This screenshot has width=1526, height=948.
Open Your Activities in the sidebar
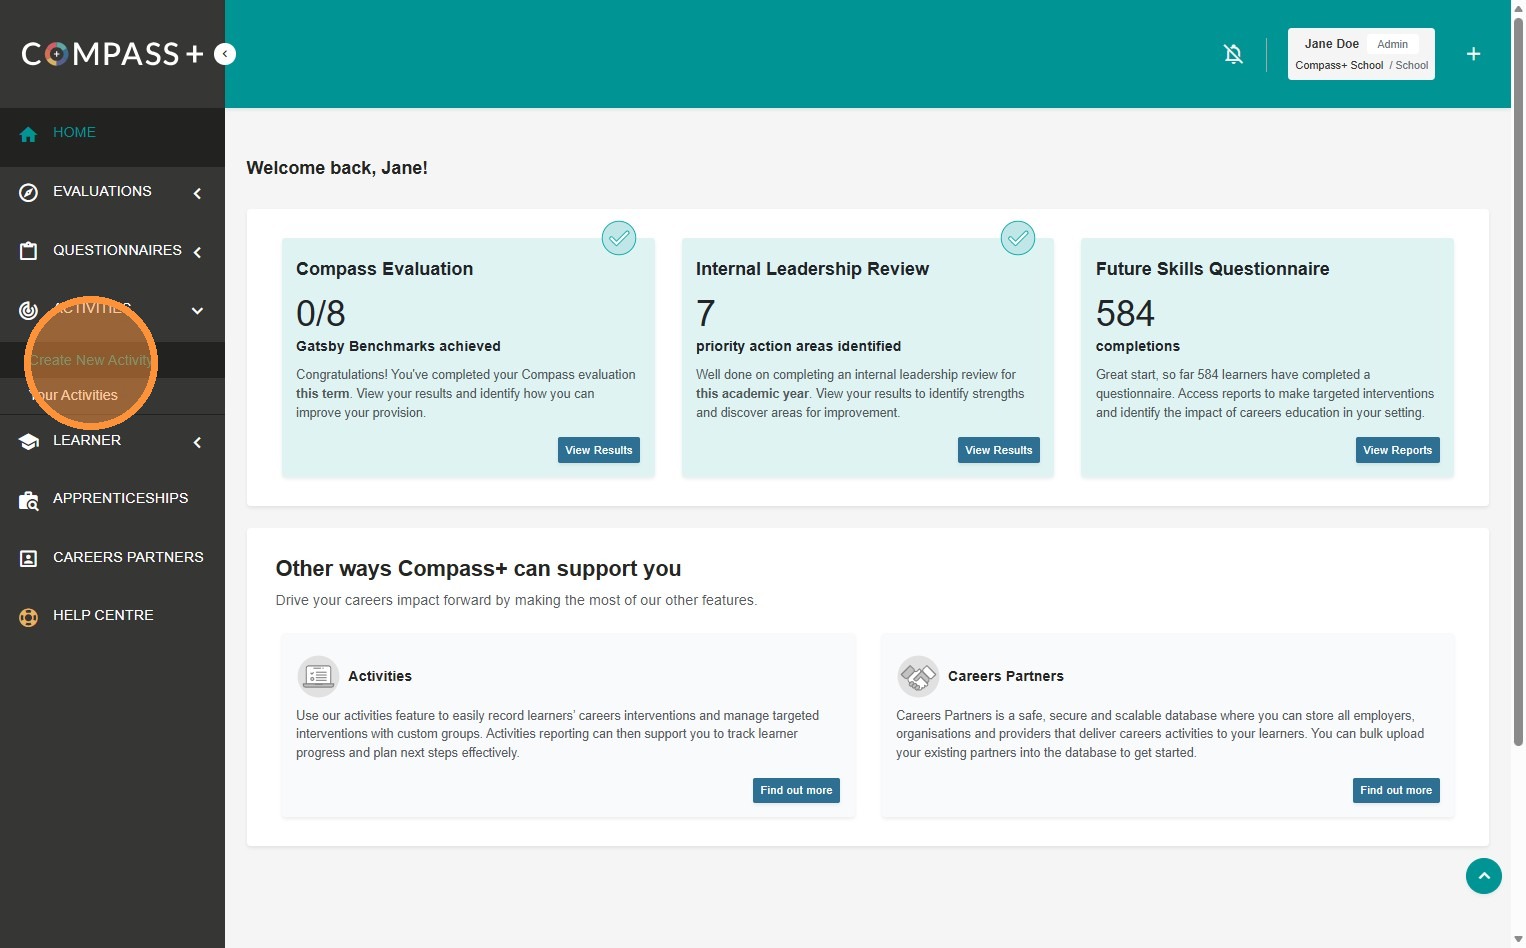pos(74,395)
